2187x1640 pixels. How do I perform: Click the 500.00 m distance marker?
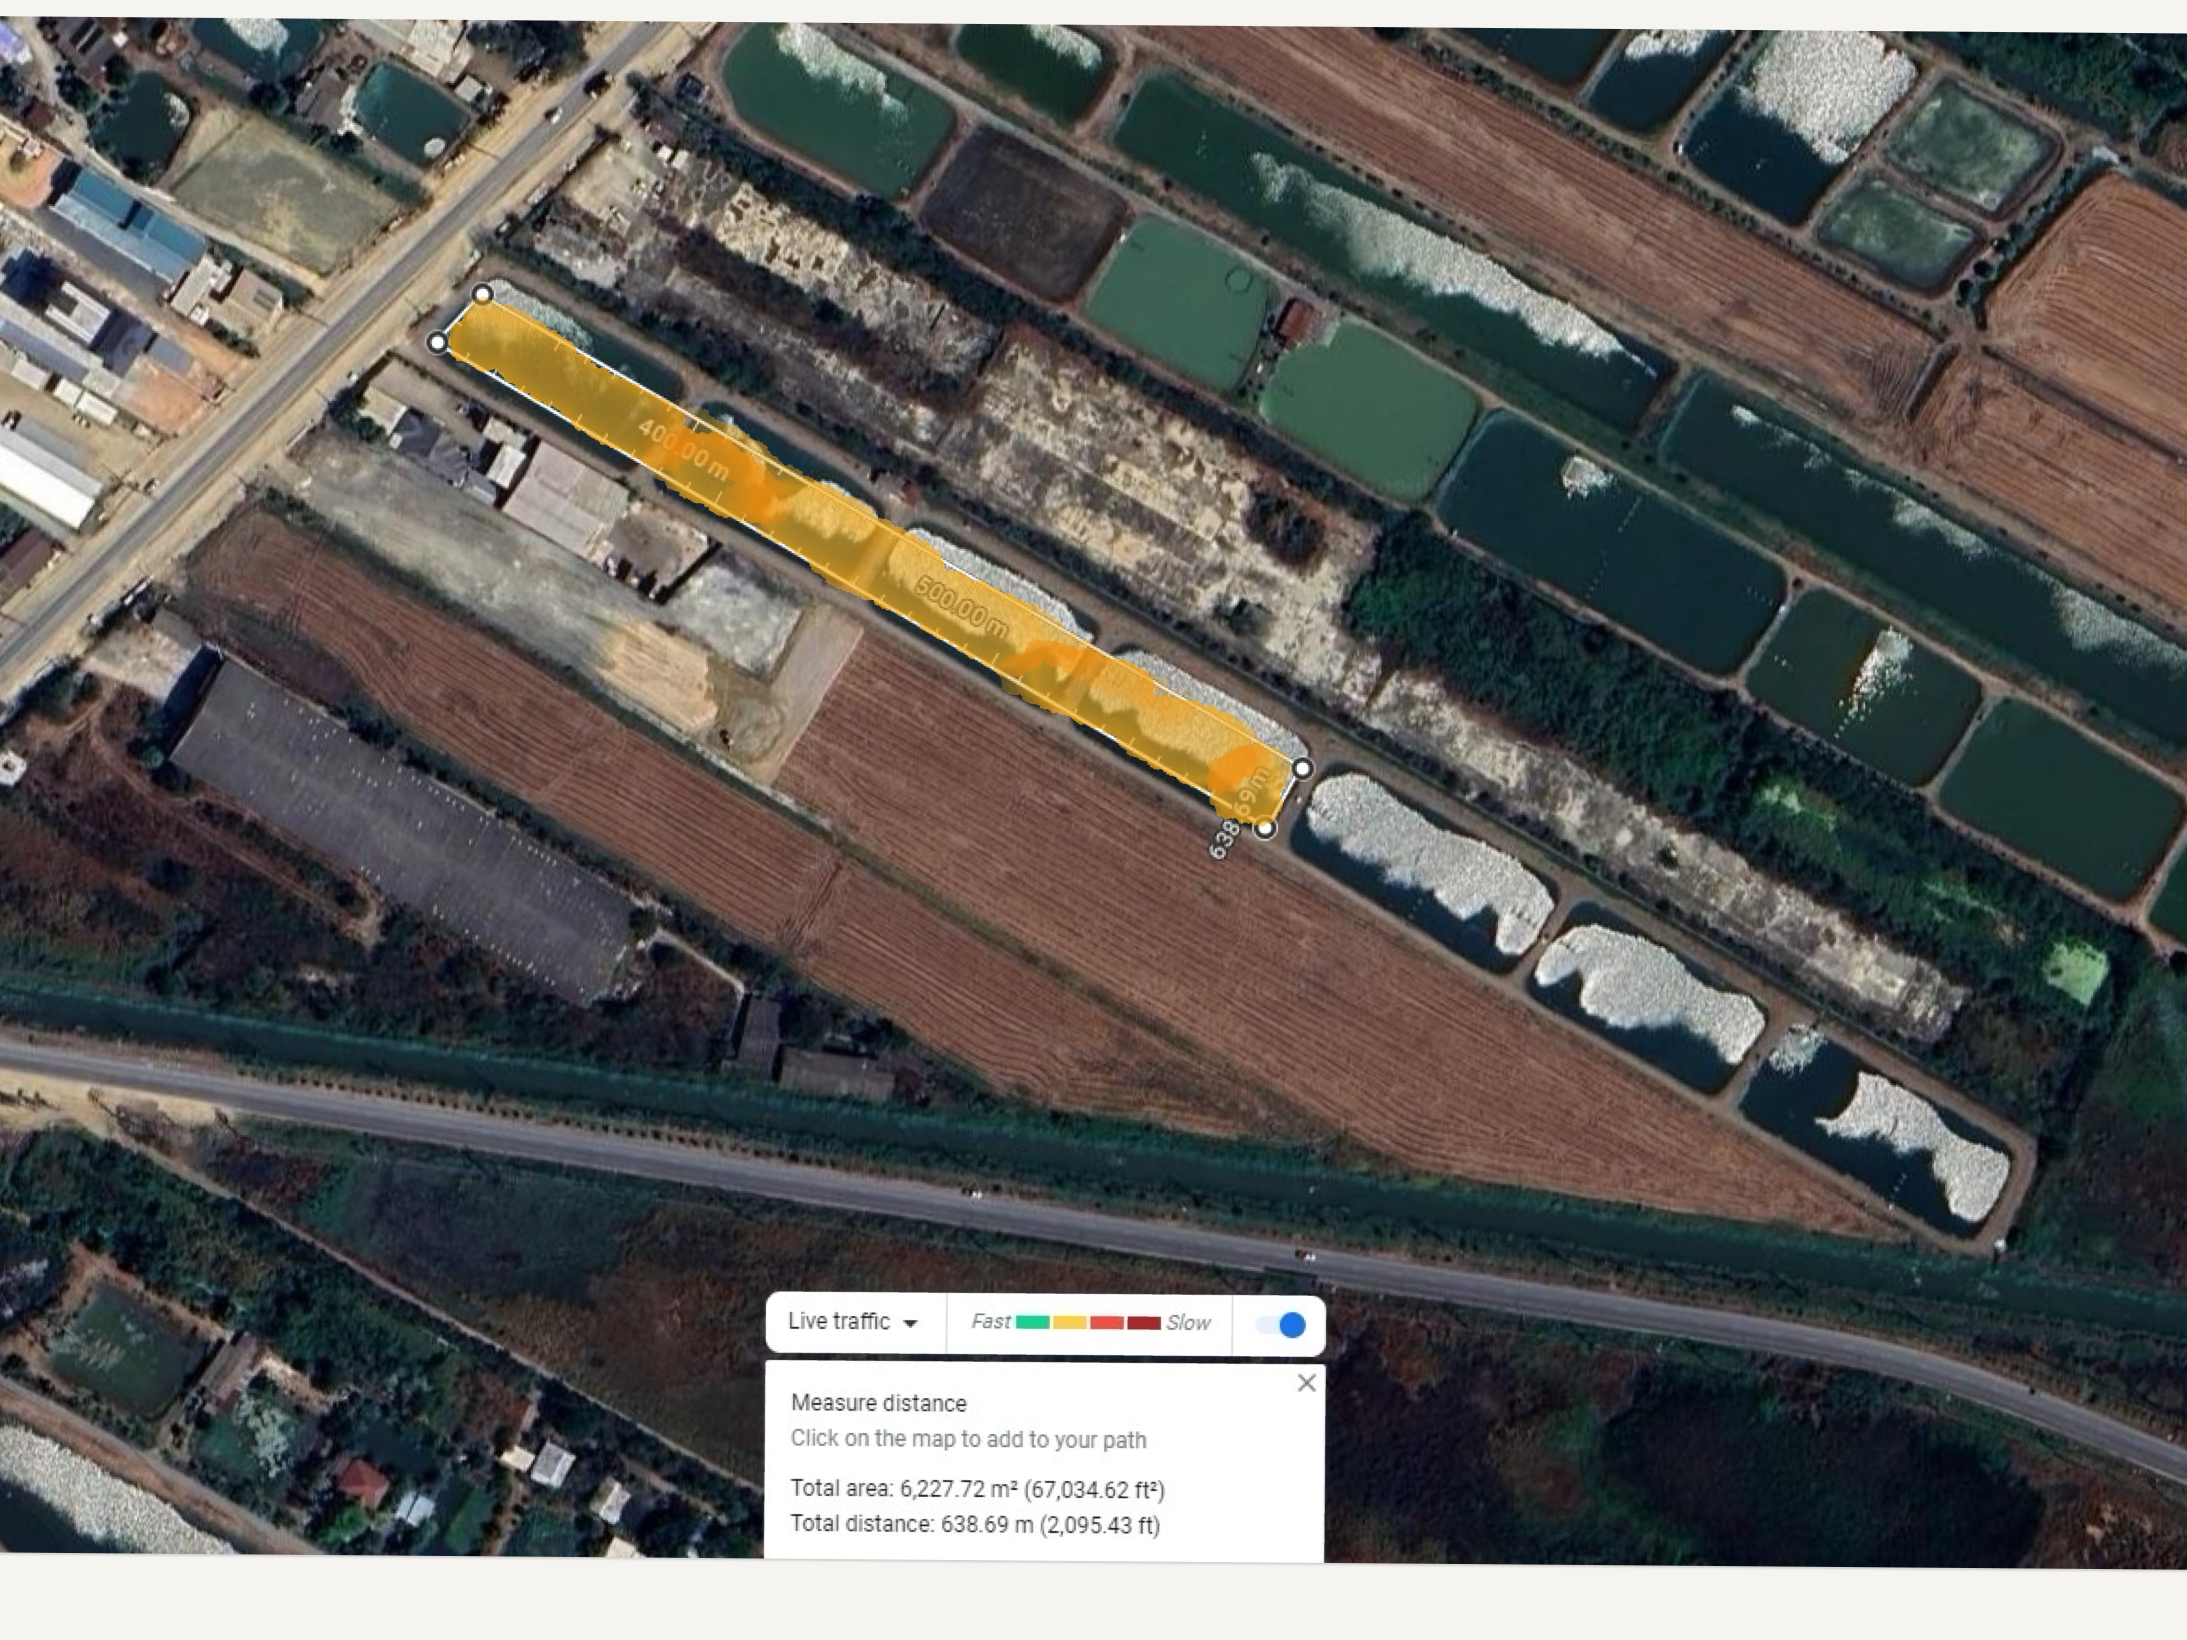point(961,606)
